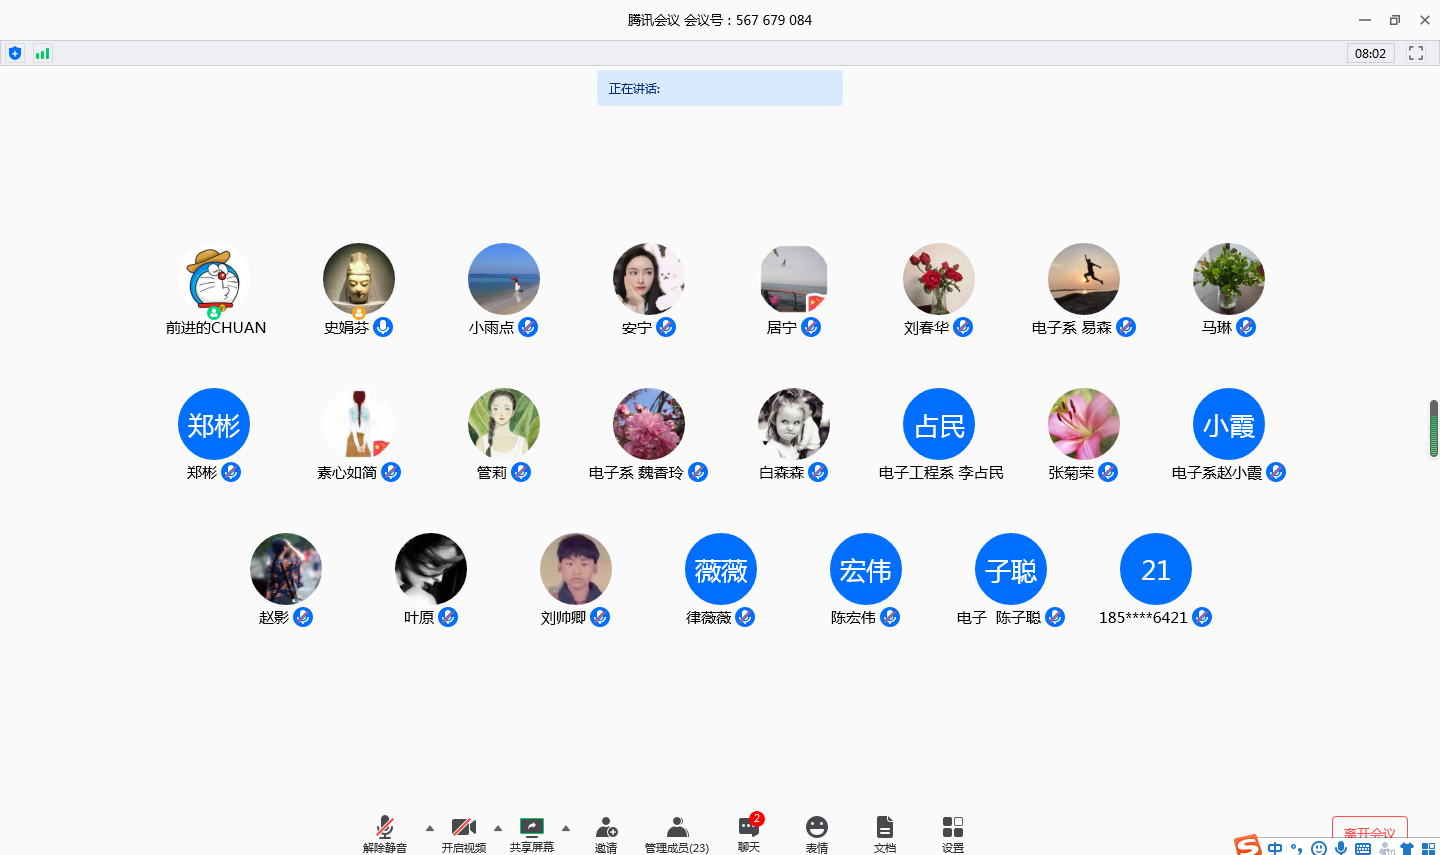Open the 设置 settings icon
The height and width of the screenshot is (855, 1440).
click(953, 832)
